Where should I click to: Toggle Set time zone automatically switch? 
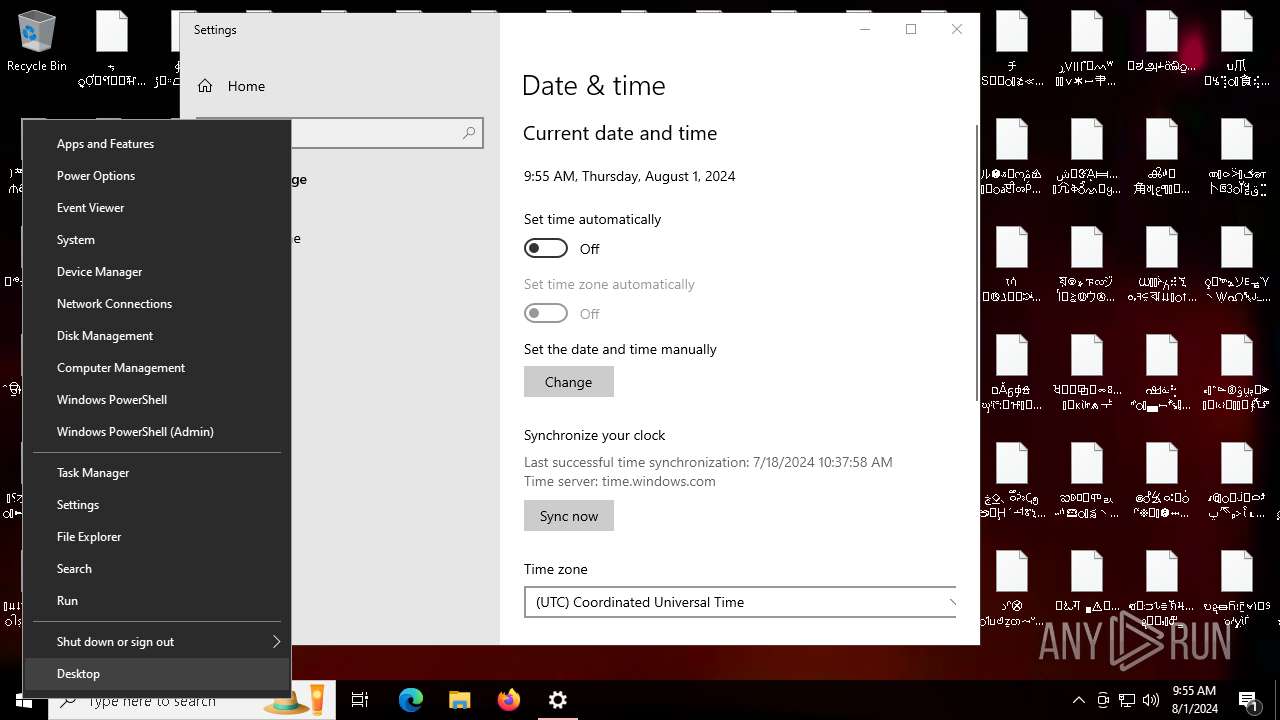(546, 313)
